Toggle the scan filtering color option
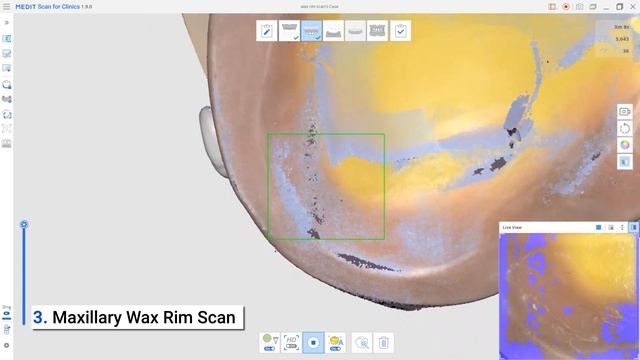 (x=269, y=342)
